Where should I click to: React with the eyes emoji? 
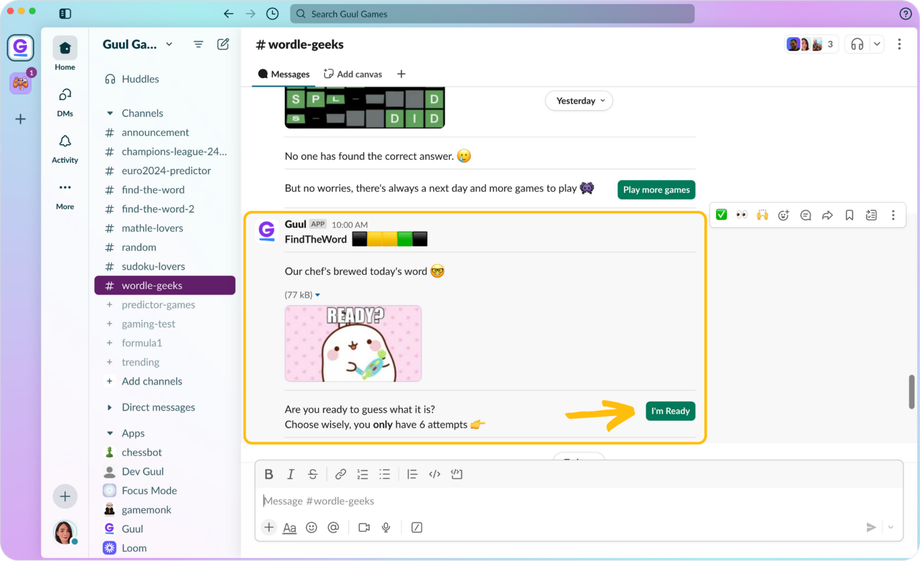742,215
